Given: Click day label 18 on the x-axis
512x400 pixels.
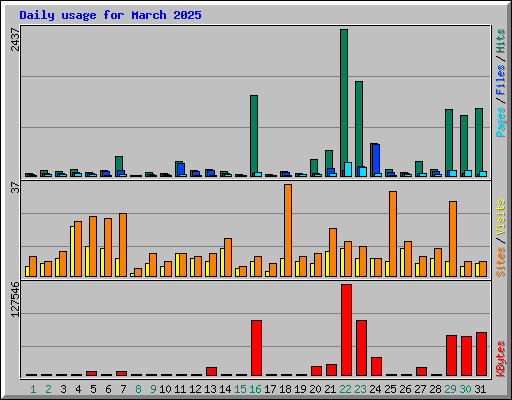Looking at the screenshot, I should (x=285, y=389).
